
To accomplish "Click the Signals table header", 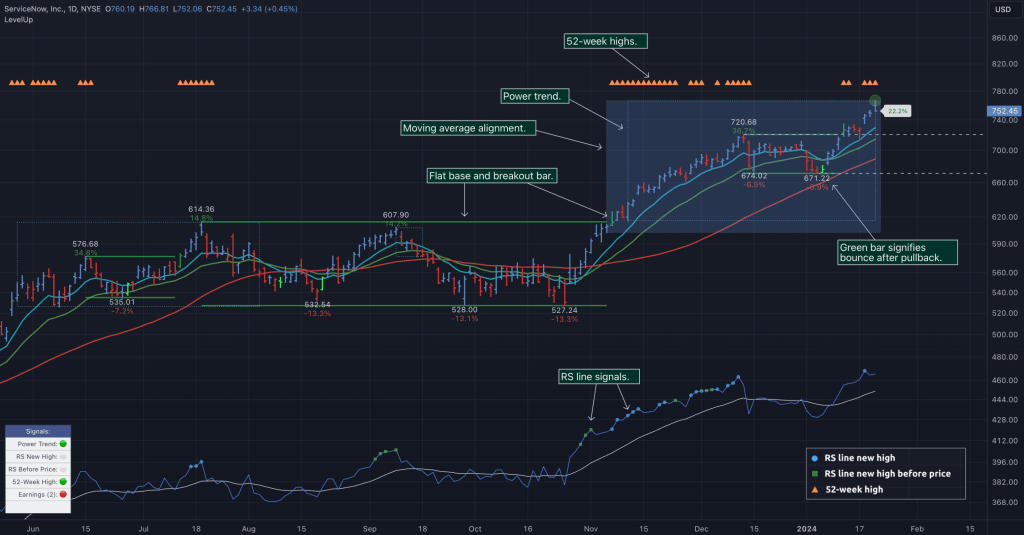I will click(x=37, y=431).
